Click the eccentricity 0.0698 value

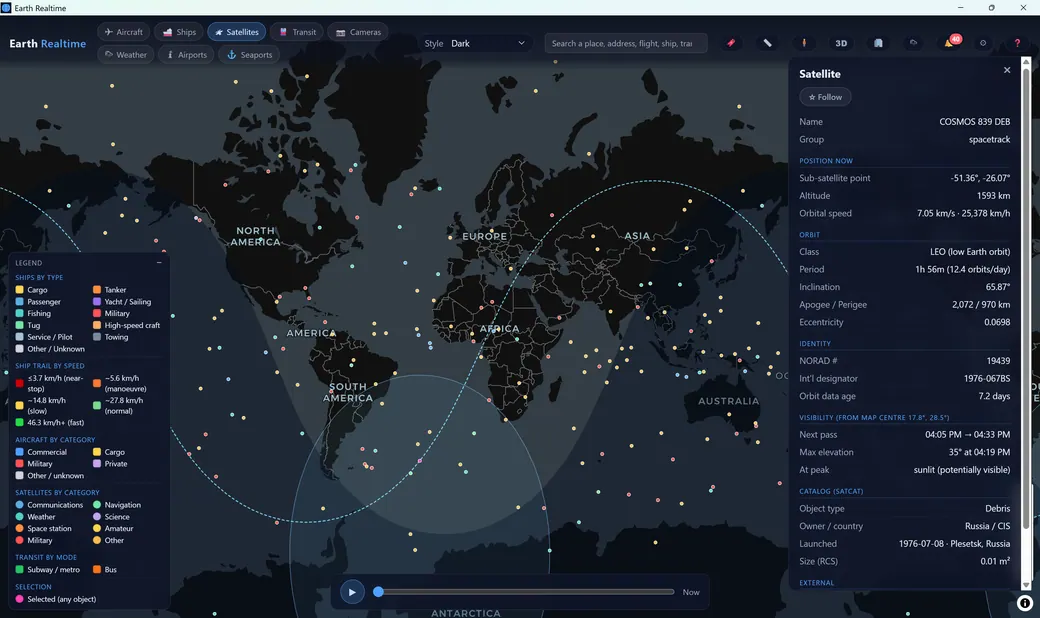click(997, 322)
